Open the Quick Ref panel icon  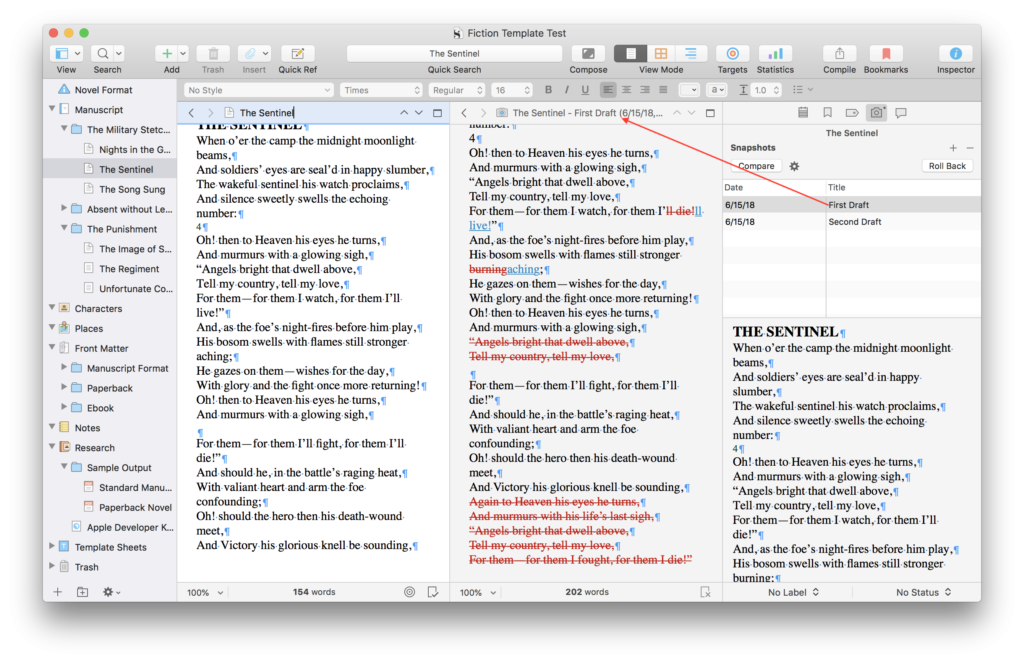[x=297, y=54]
